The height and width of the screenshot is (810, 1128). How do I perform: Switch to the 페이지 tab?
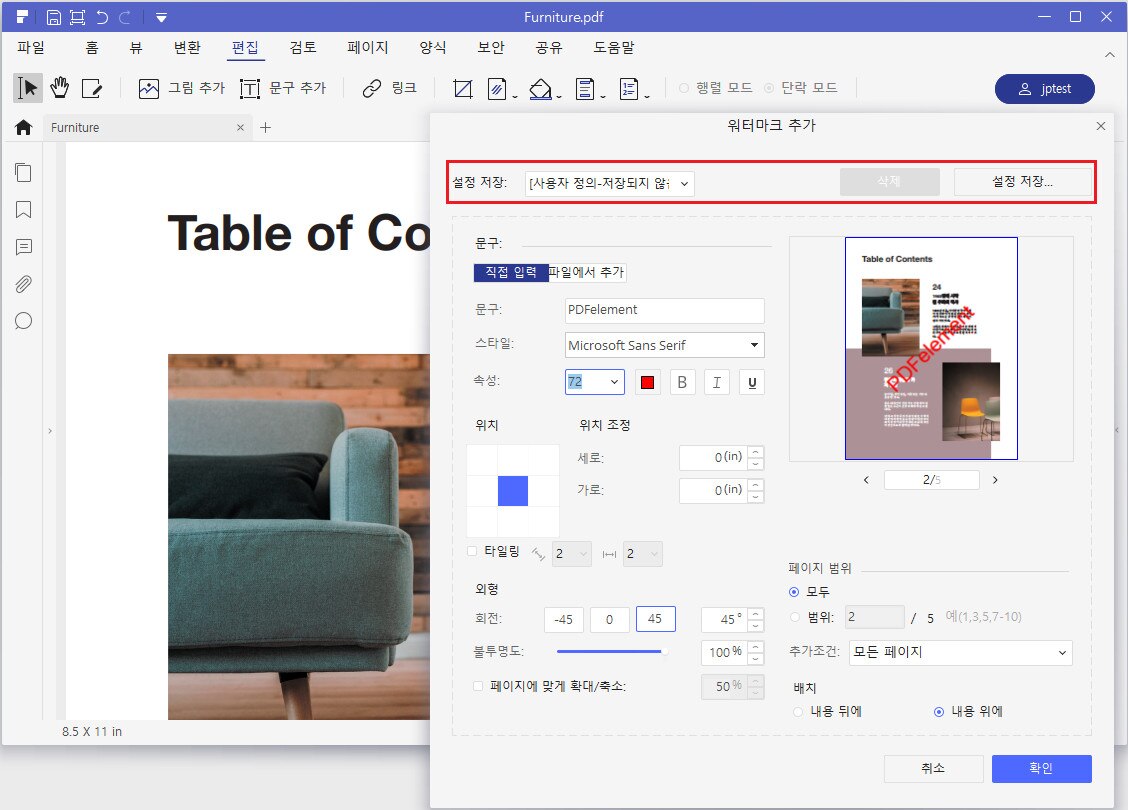368,47
